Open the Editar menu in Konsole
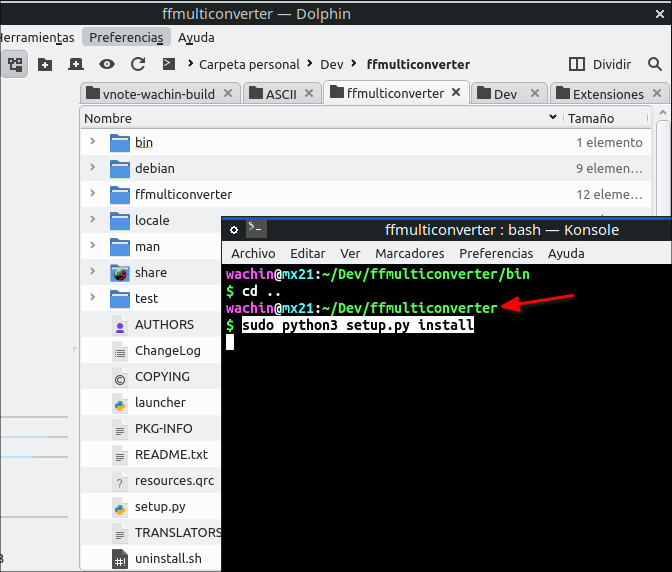672x572 pixels. [308, 253]
